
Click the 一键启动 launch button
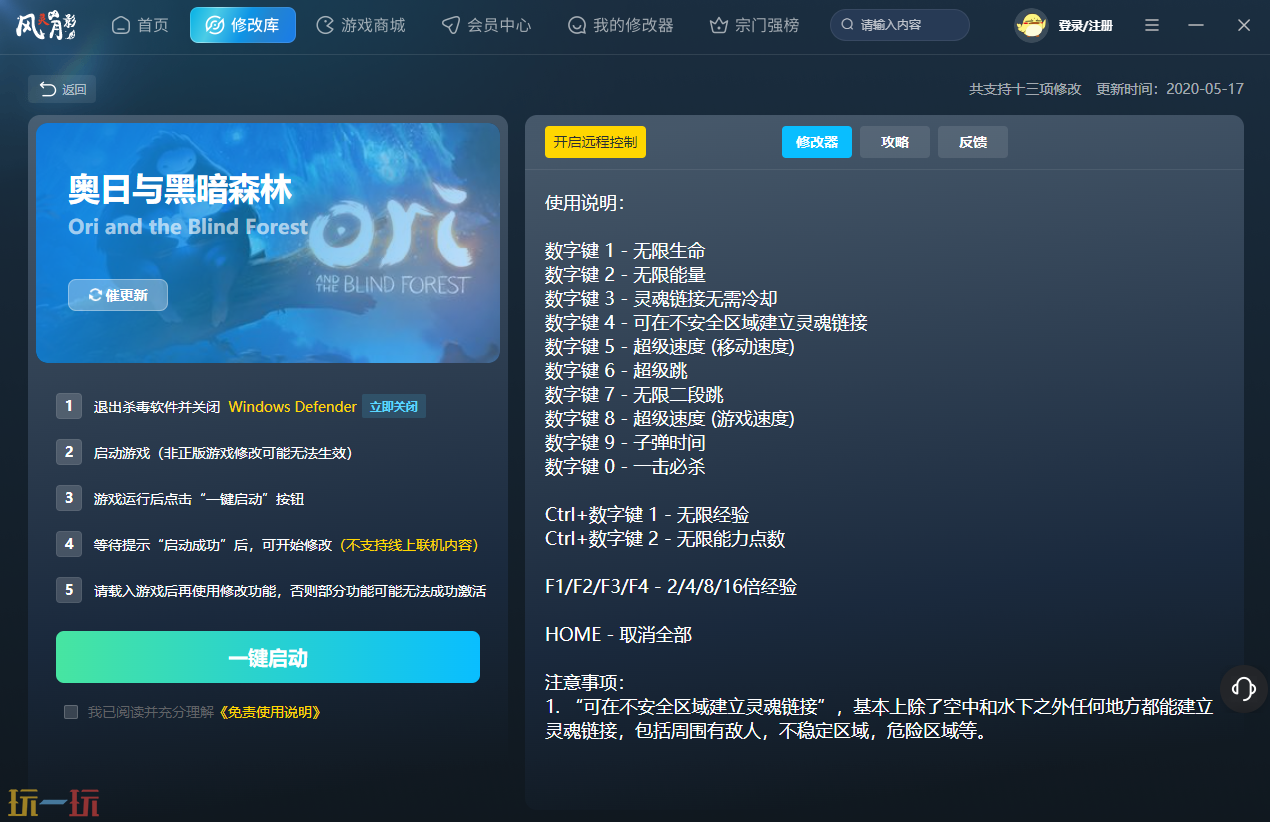click(x=268, y=657)
